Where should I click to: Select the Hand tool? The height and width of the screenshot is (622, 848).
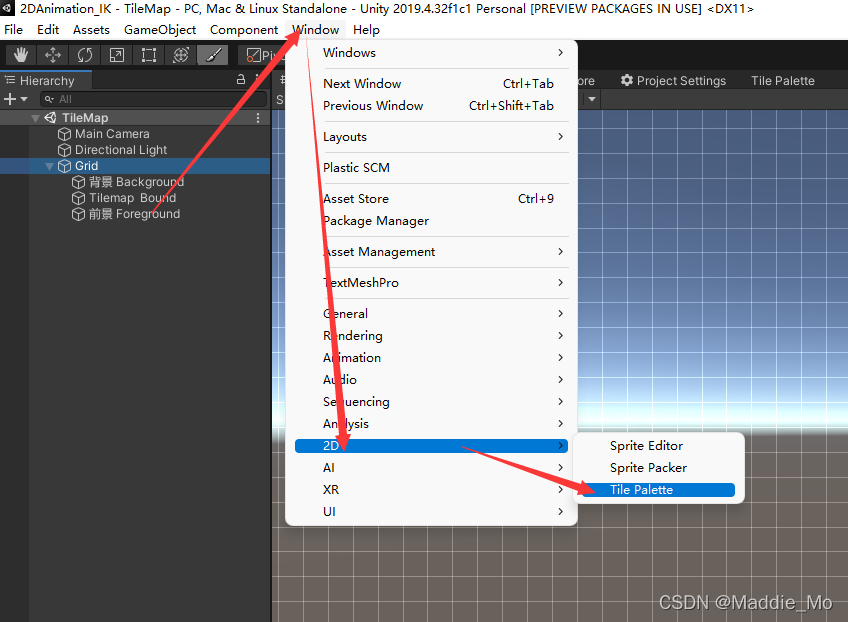pyautogui.click(x=21, y=55)
